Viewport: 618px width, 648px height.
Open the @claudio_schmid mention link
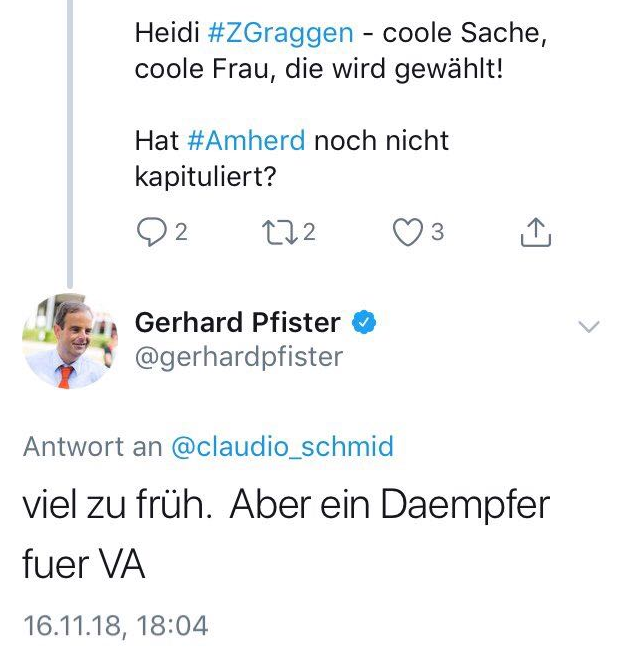(283, 447)
